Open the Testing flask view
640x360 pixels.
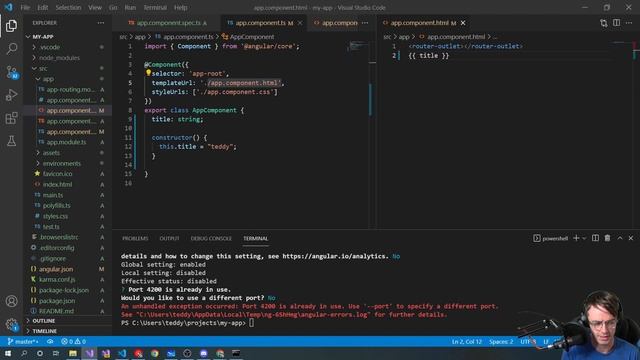tap(11, 141)
